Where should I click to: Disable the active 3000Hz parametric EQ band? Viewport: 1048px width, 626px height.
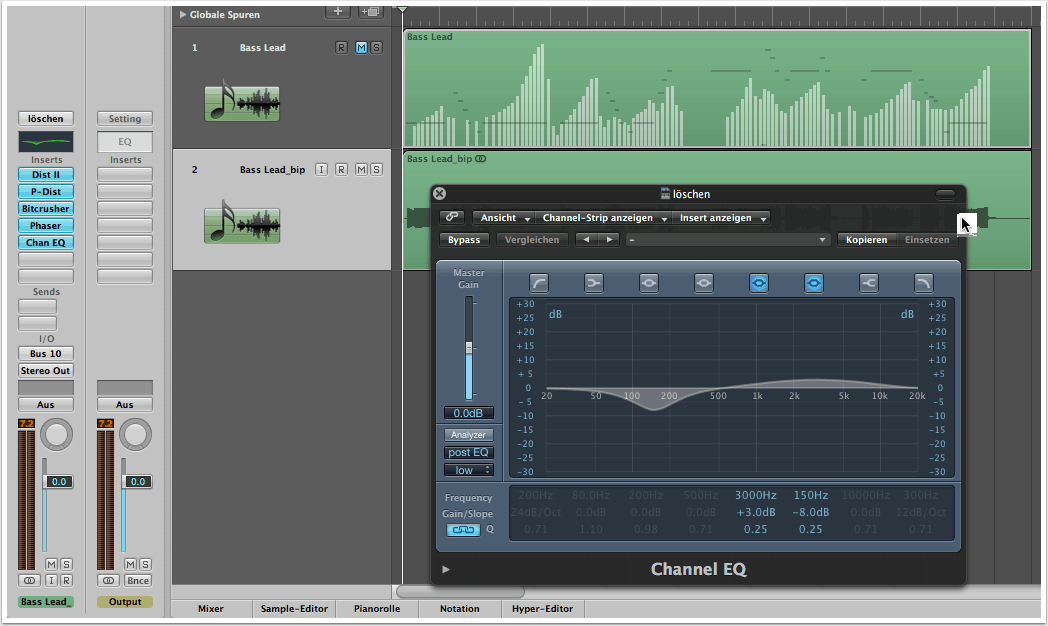point(759,283)
